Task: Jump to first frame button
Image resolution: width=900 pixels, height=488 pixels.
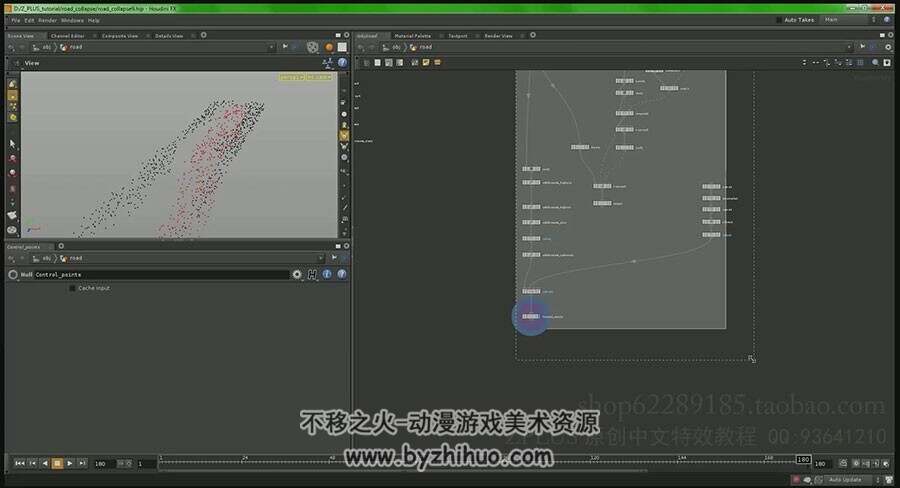Action: click(x=19, y=463)
